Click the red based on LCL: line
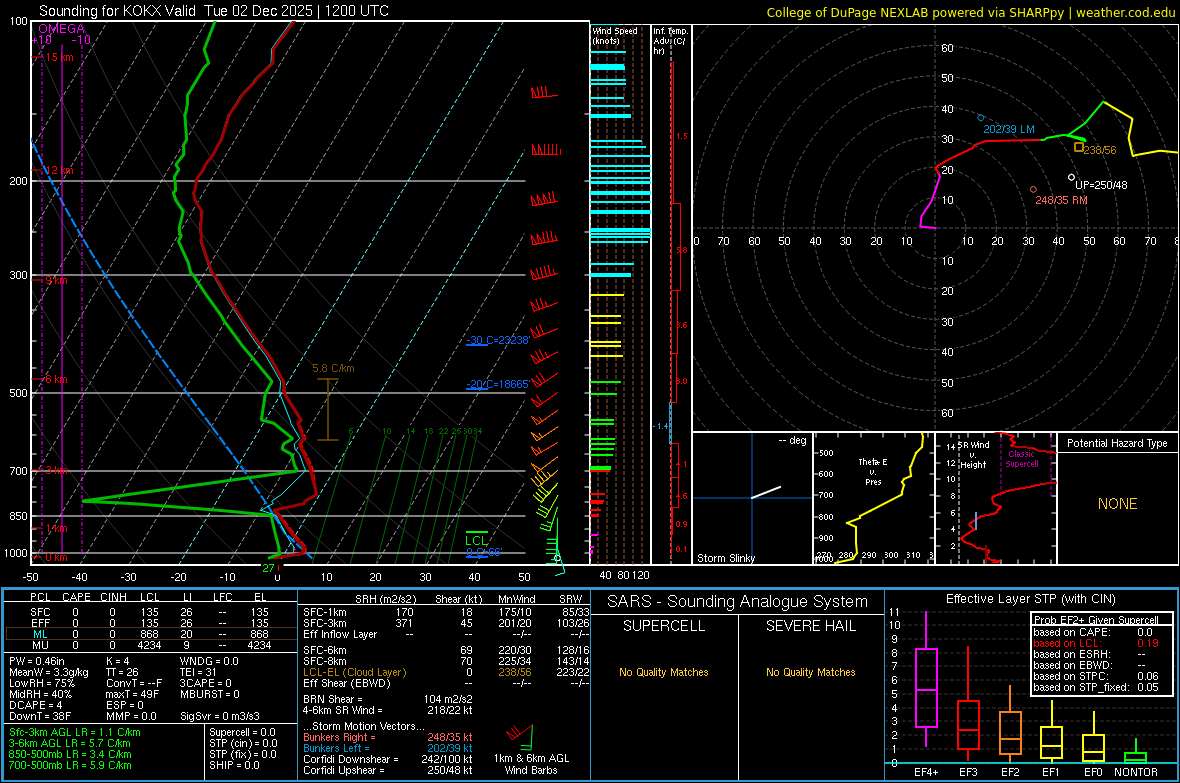Screen dimensions: 1180x783 click(1096, 643)
